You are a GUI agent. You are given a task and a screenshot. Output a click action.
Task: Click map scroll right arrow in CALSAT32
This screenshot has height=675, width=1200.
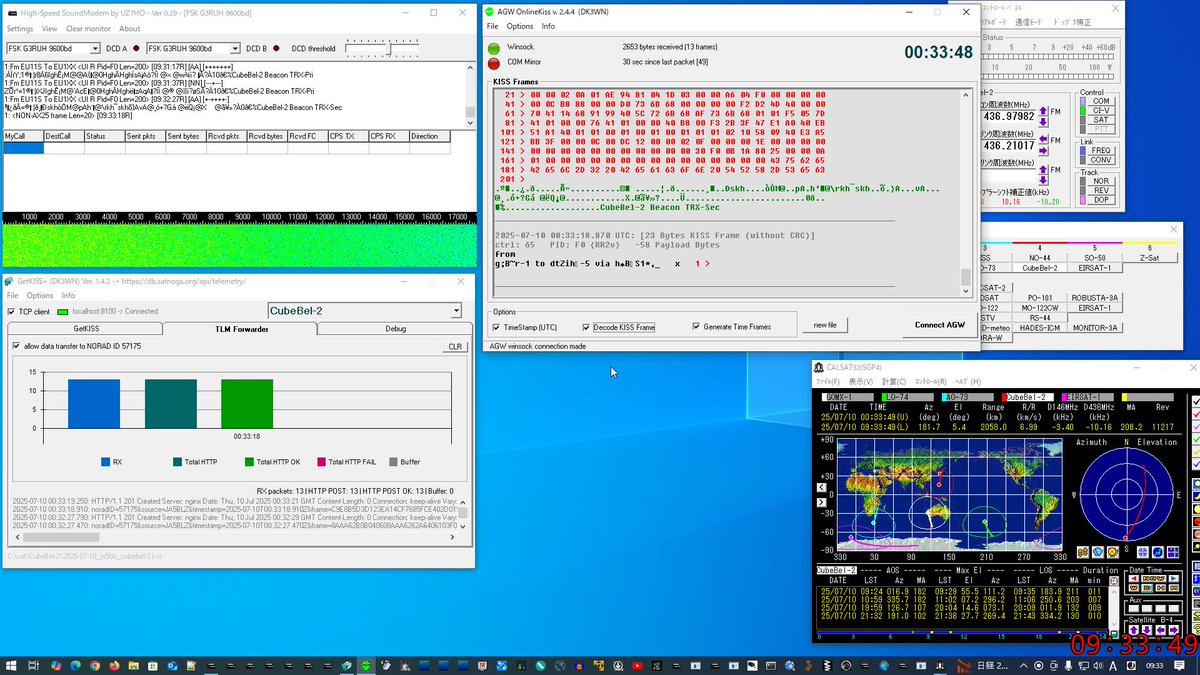click(x=822, y=502)
